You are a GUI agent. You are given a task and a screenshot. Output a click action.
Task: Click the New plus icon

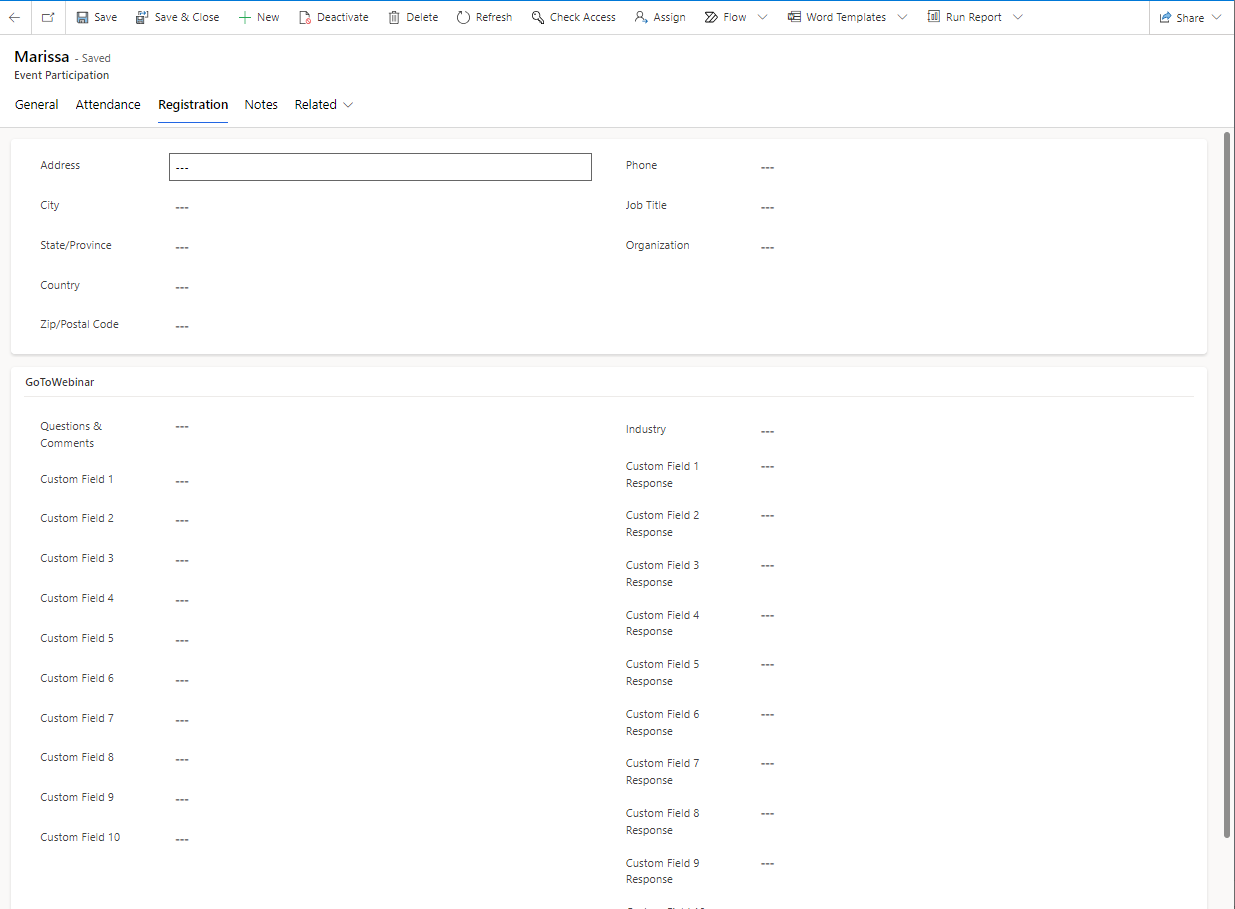pyautogui.click(x=244, y=17)
